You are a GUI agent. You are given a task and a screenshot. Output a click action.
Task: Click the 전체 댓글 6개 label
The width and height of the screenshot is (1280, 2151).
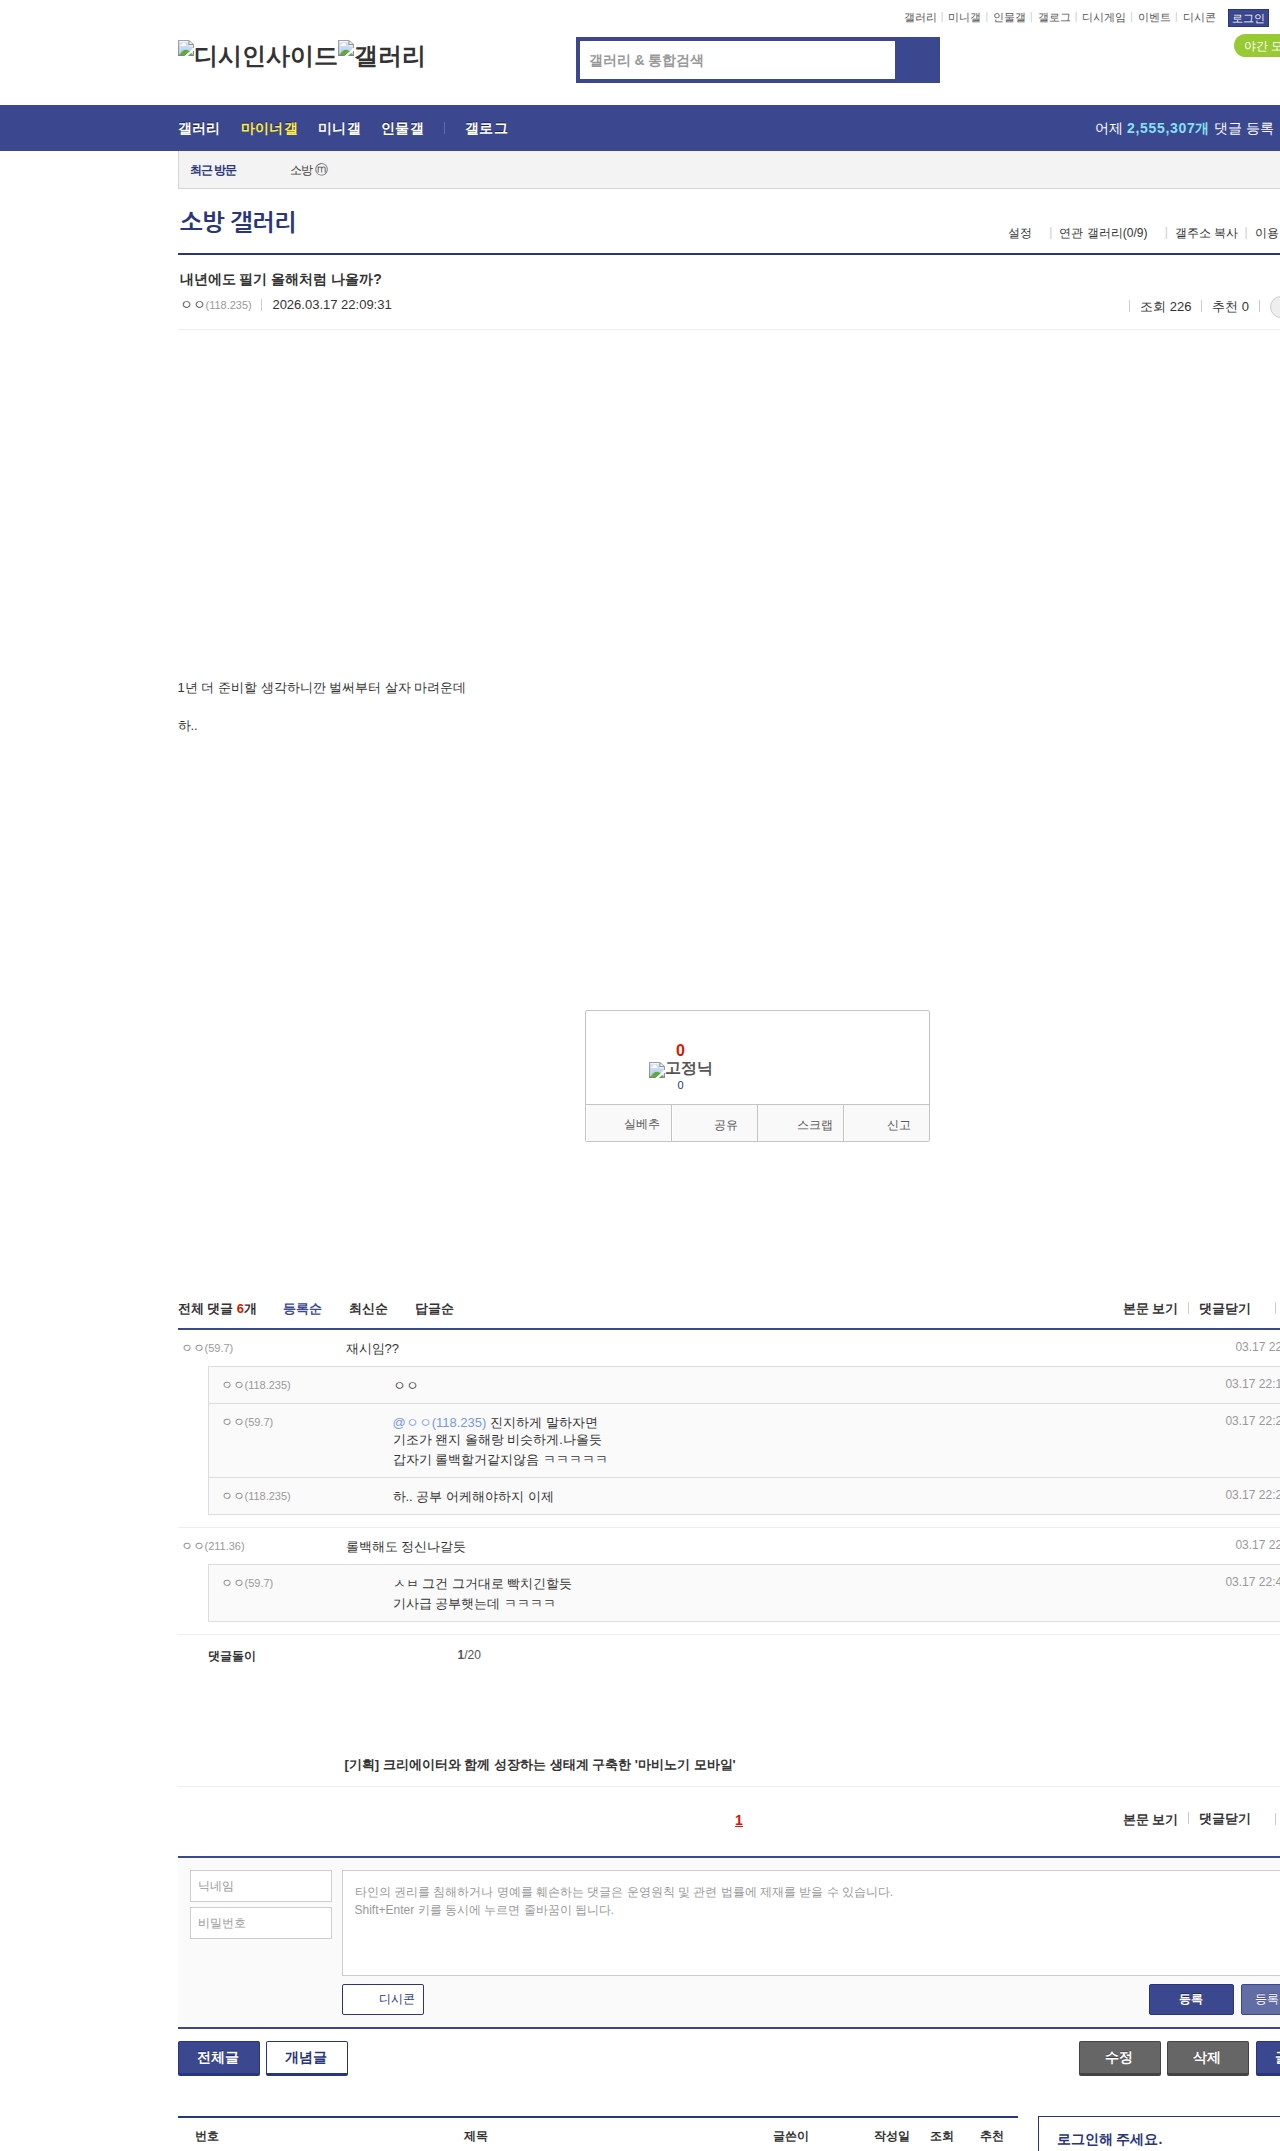[217, 1309]
